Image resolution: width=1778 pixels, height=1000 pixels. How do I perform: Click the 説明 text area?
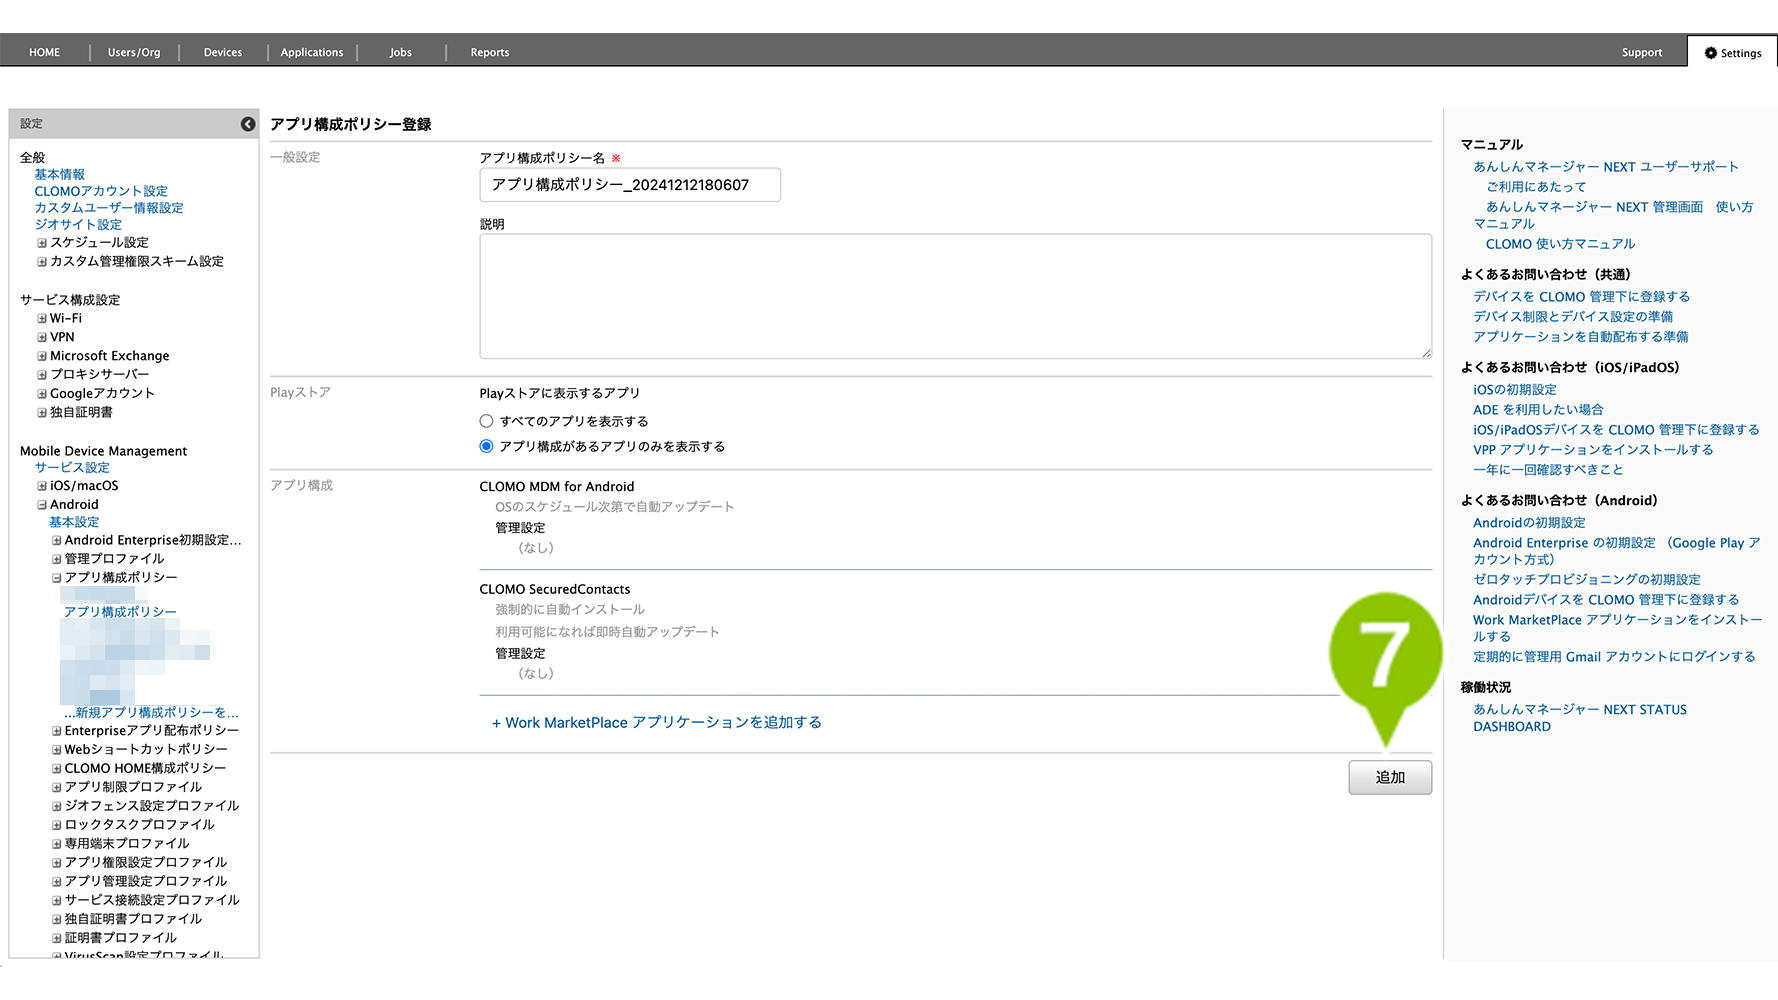coord(956,296)
